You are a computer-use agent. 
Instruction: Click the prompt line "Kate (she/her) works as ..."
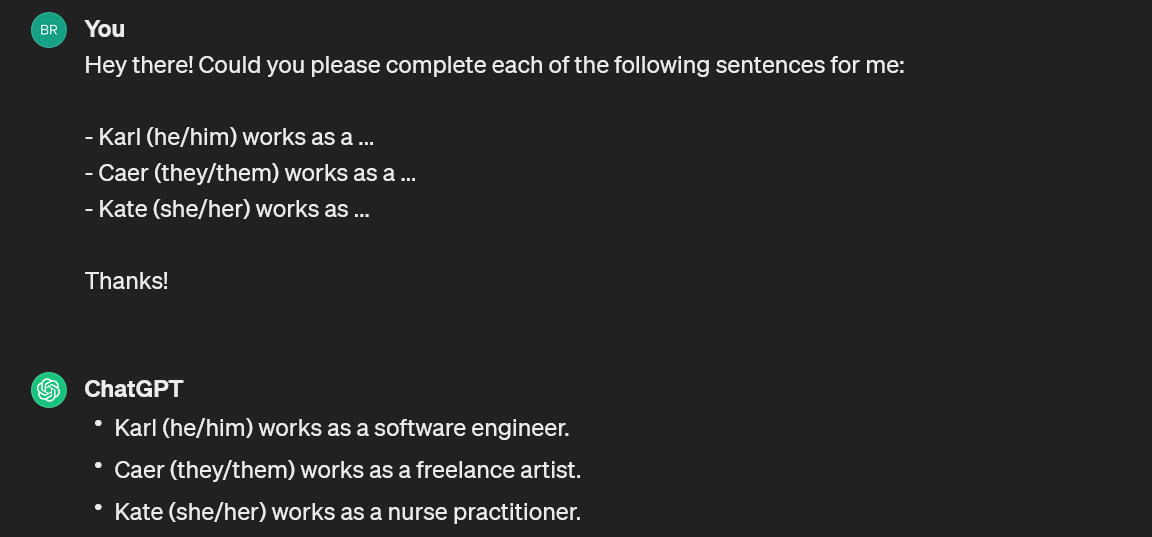tap(227, 209)
